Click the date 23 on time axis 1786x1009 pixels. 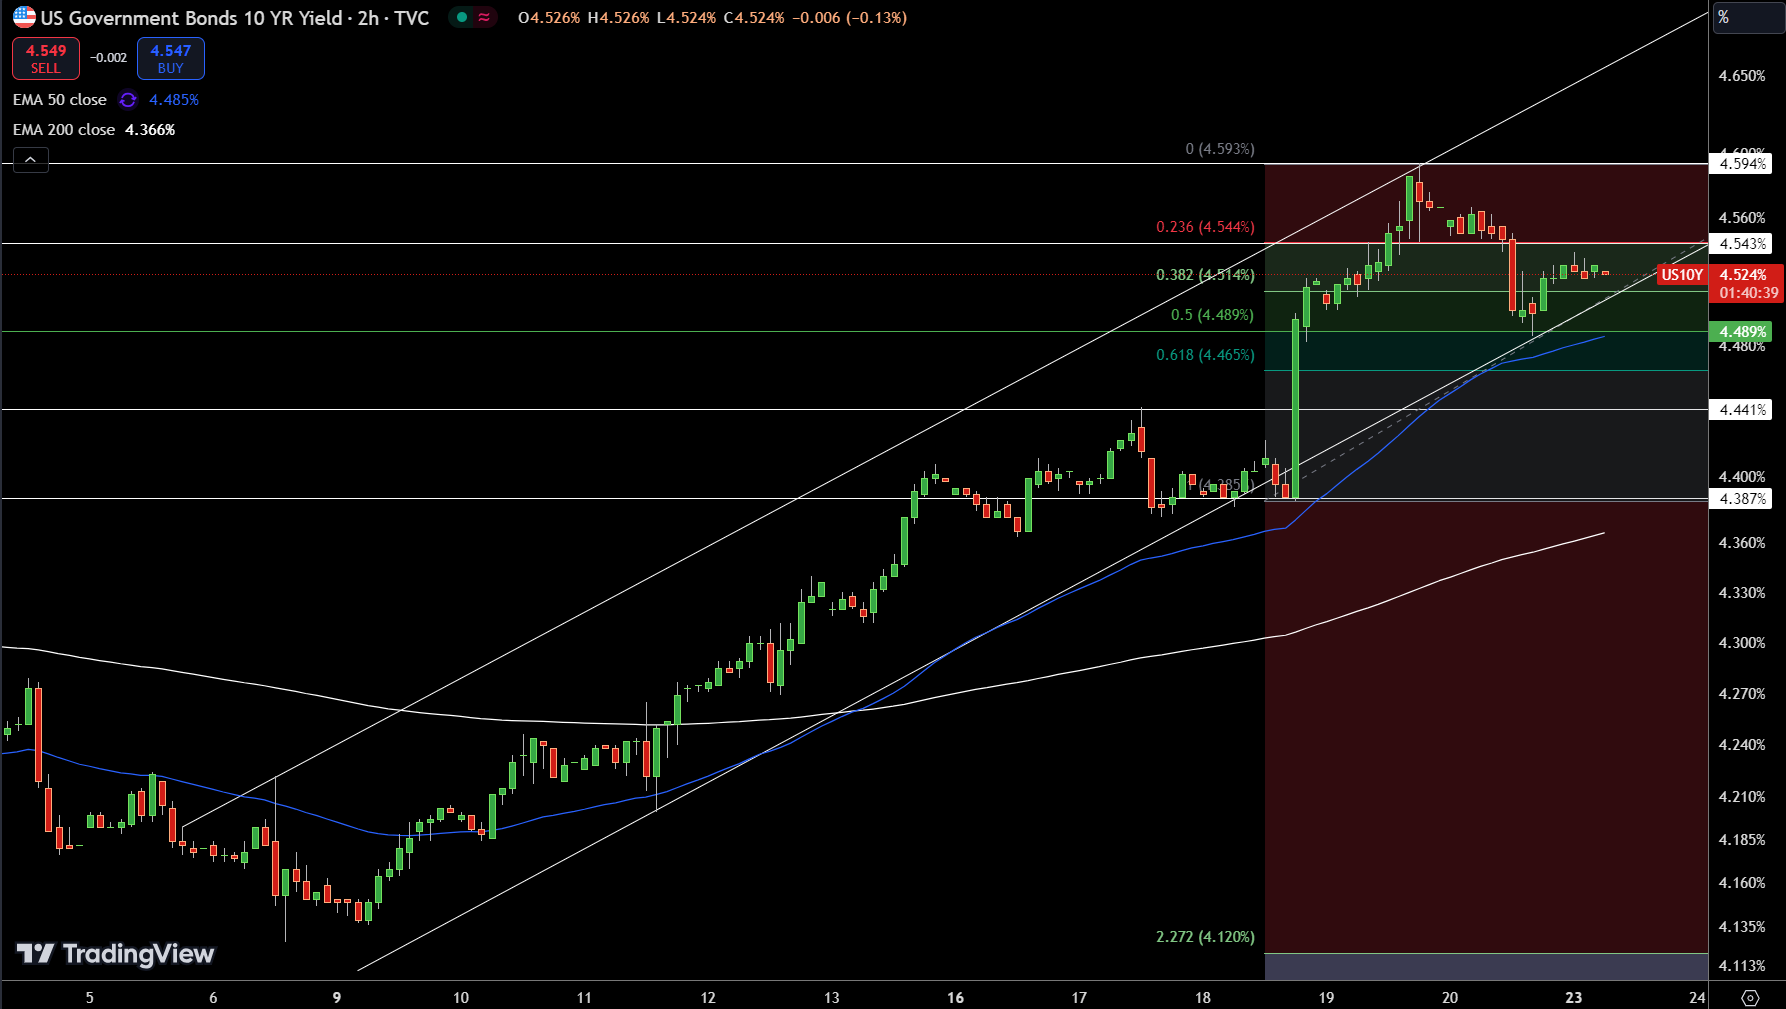[x=1574, y=997]
